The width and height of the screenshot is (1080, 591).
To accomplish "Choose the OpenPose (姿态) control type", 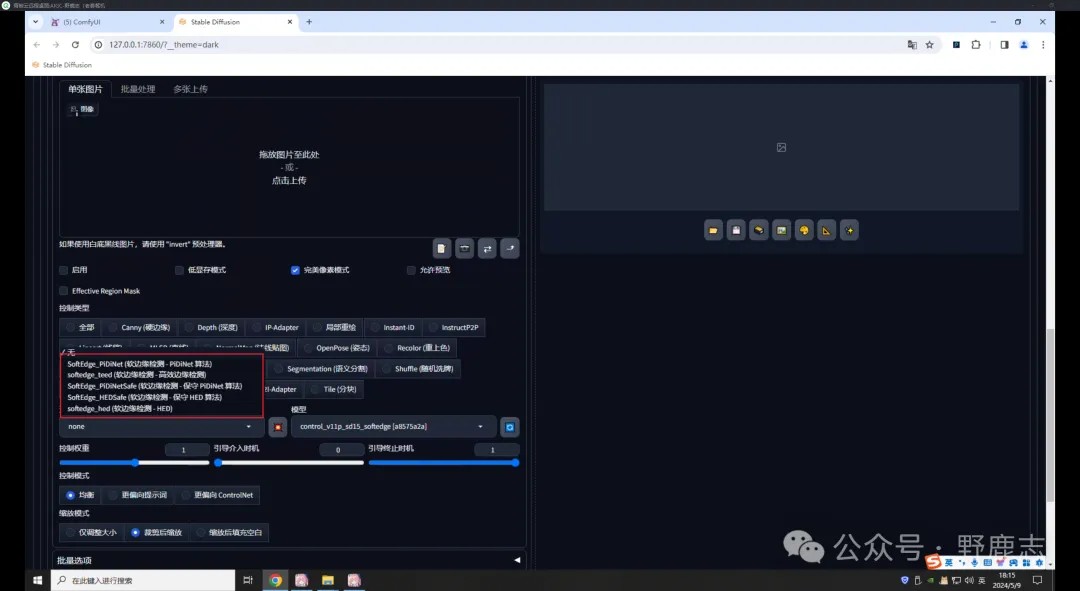I will click(336, 348).
